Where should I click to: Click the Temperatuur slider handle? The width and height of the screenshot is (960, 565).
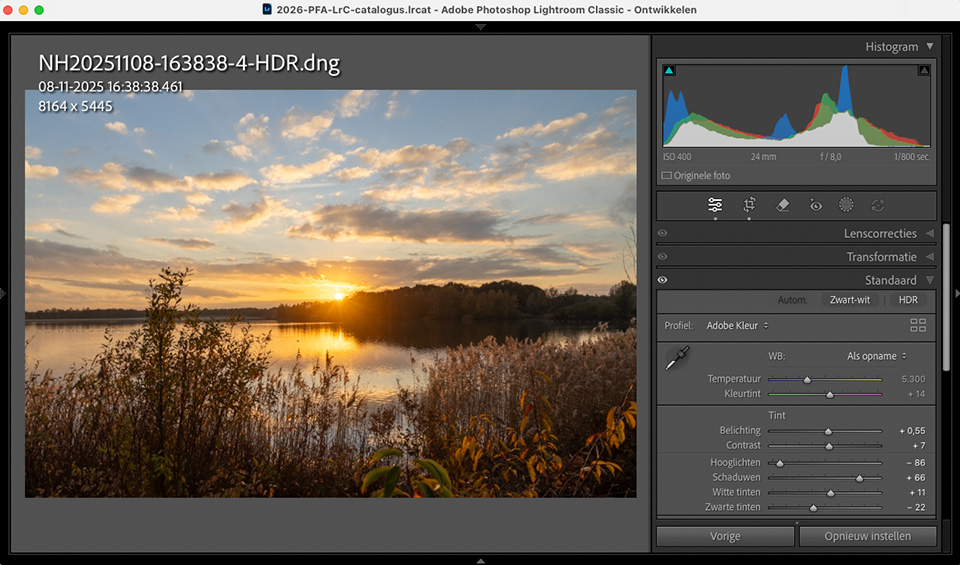(807, 380)
